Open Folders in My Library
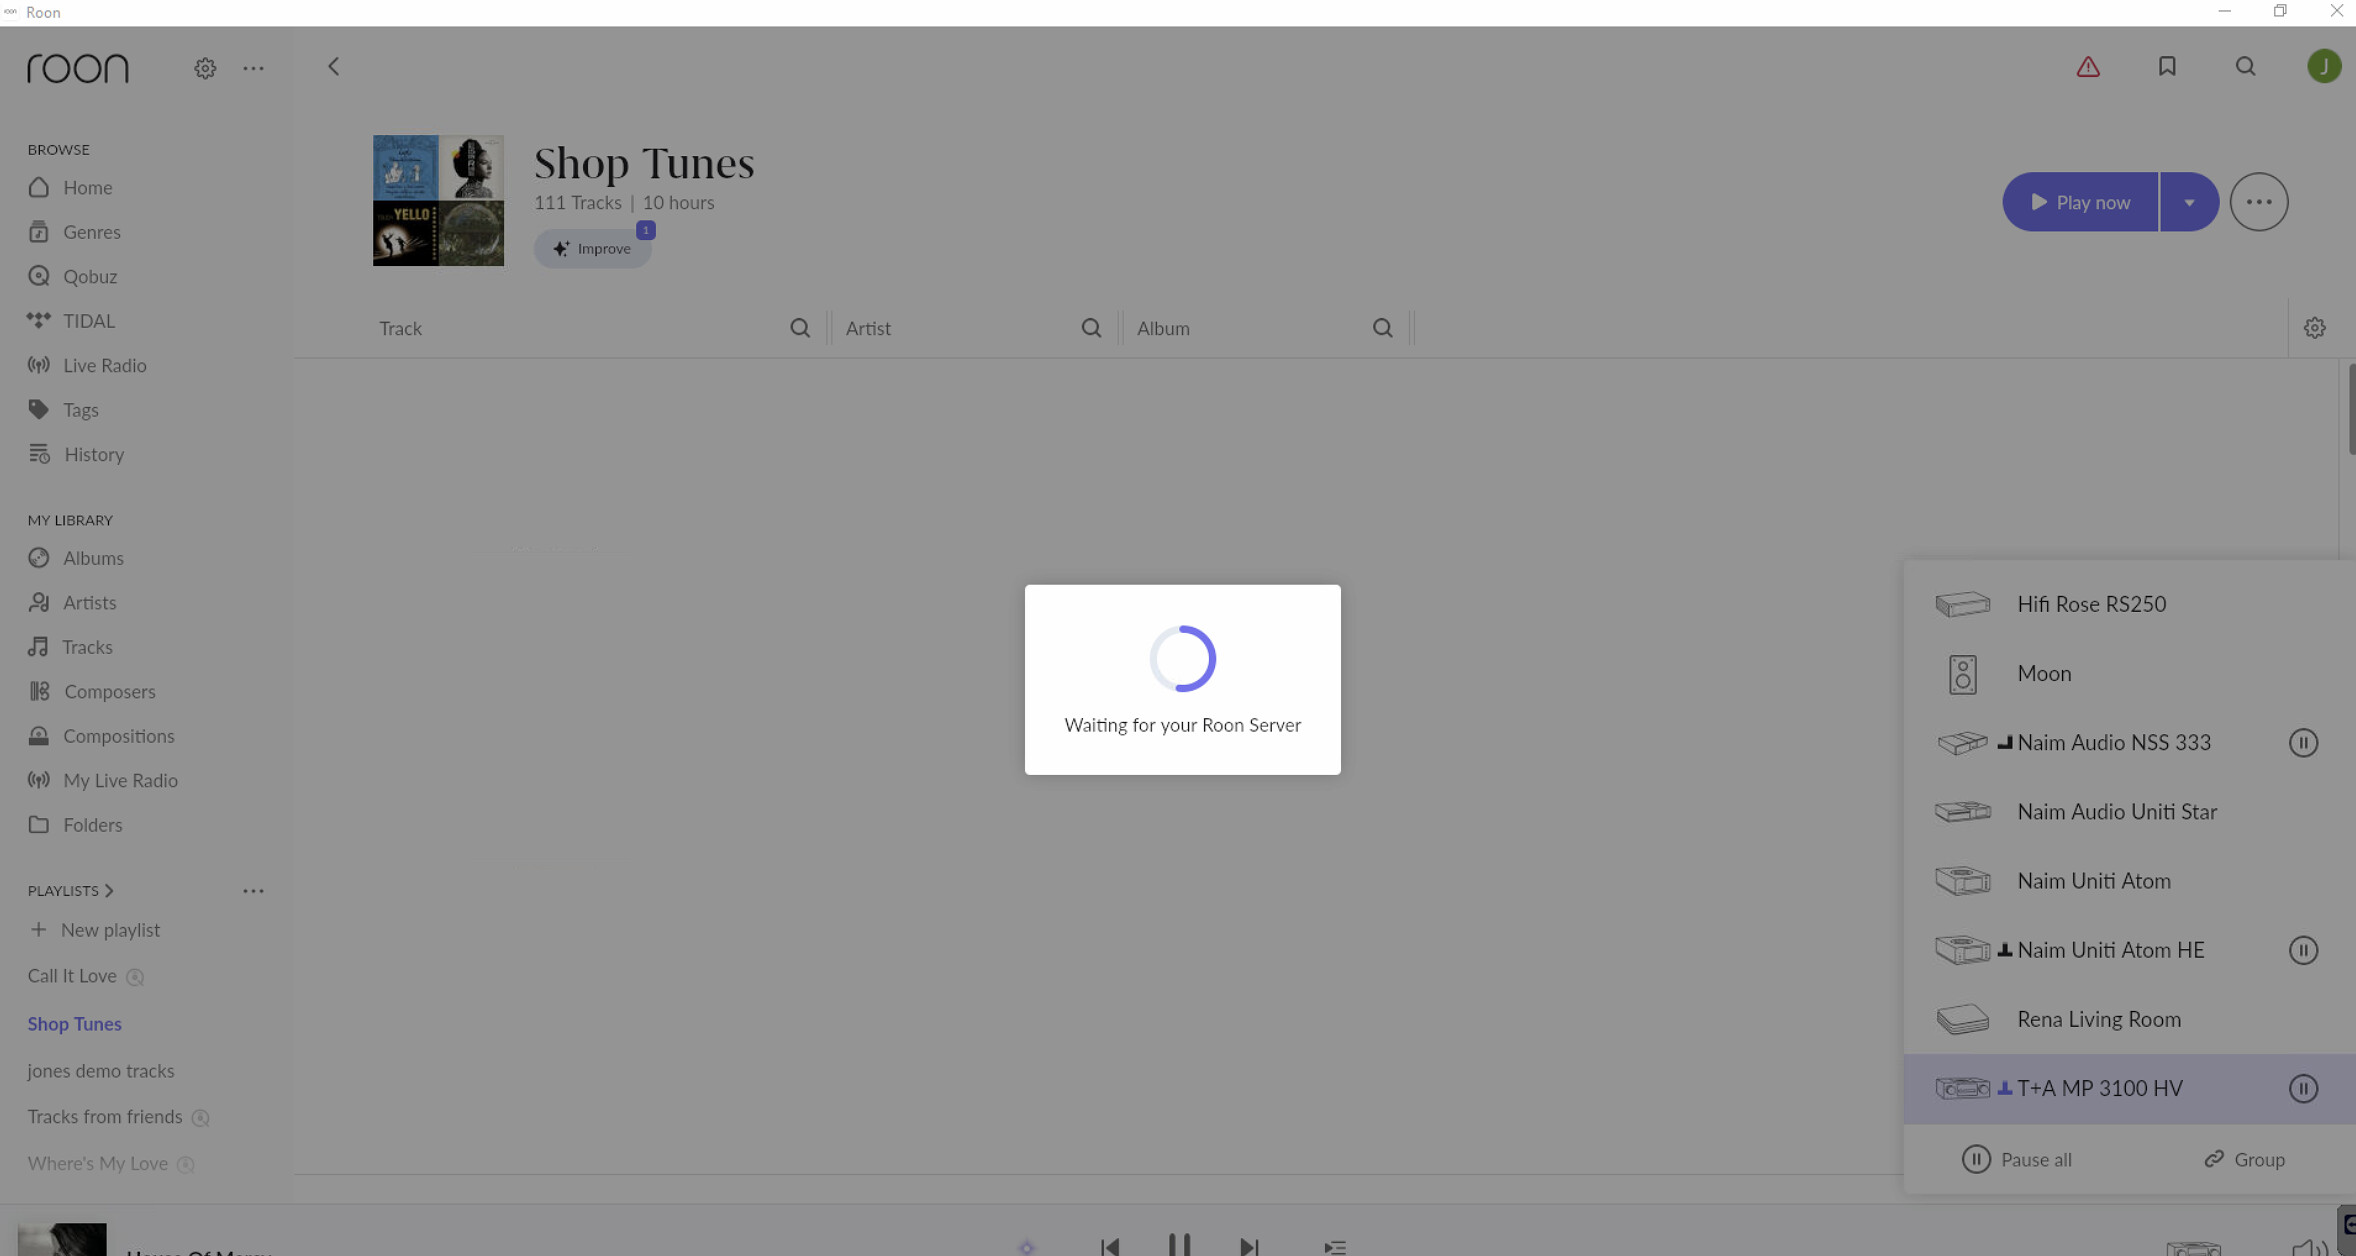The width and height of the screenshot is (2356, 1256). point(75,825)
